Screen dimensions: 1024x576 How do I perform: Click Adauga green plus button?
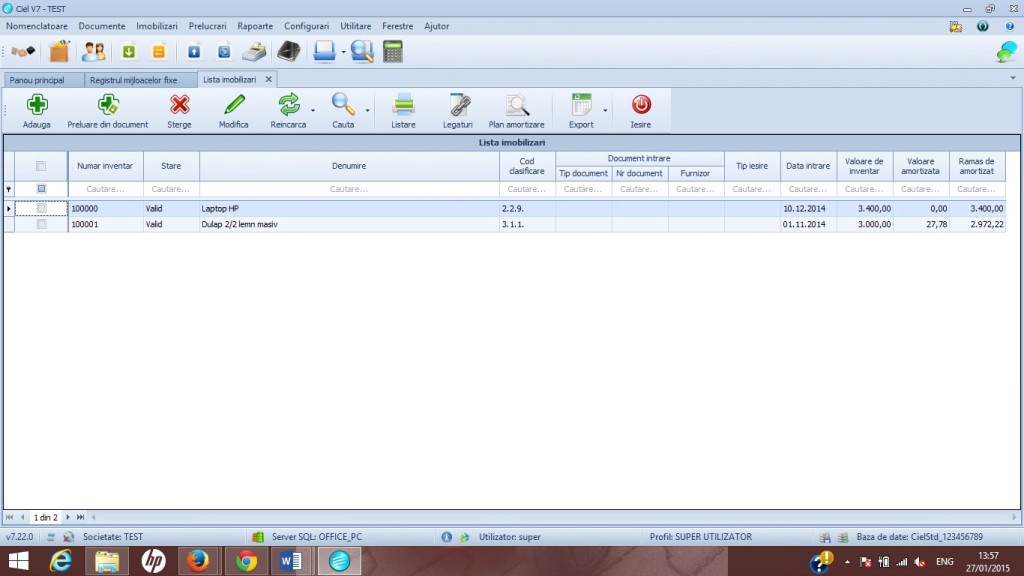point(37,111)
